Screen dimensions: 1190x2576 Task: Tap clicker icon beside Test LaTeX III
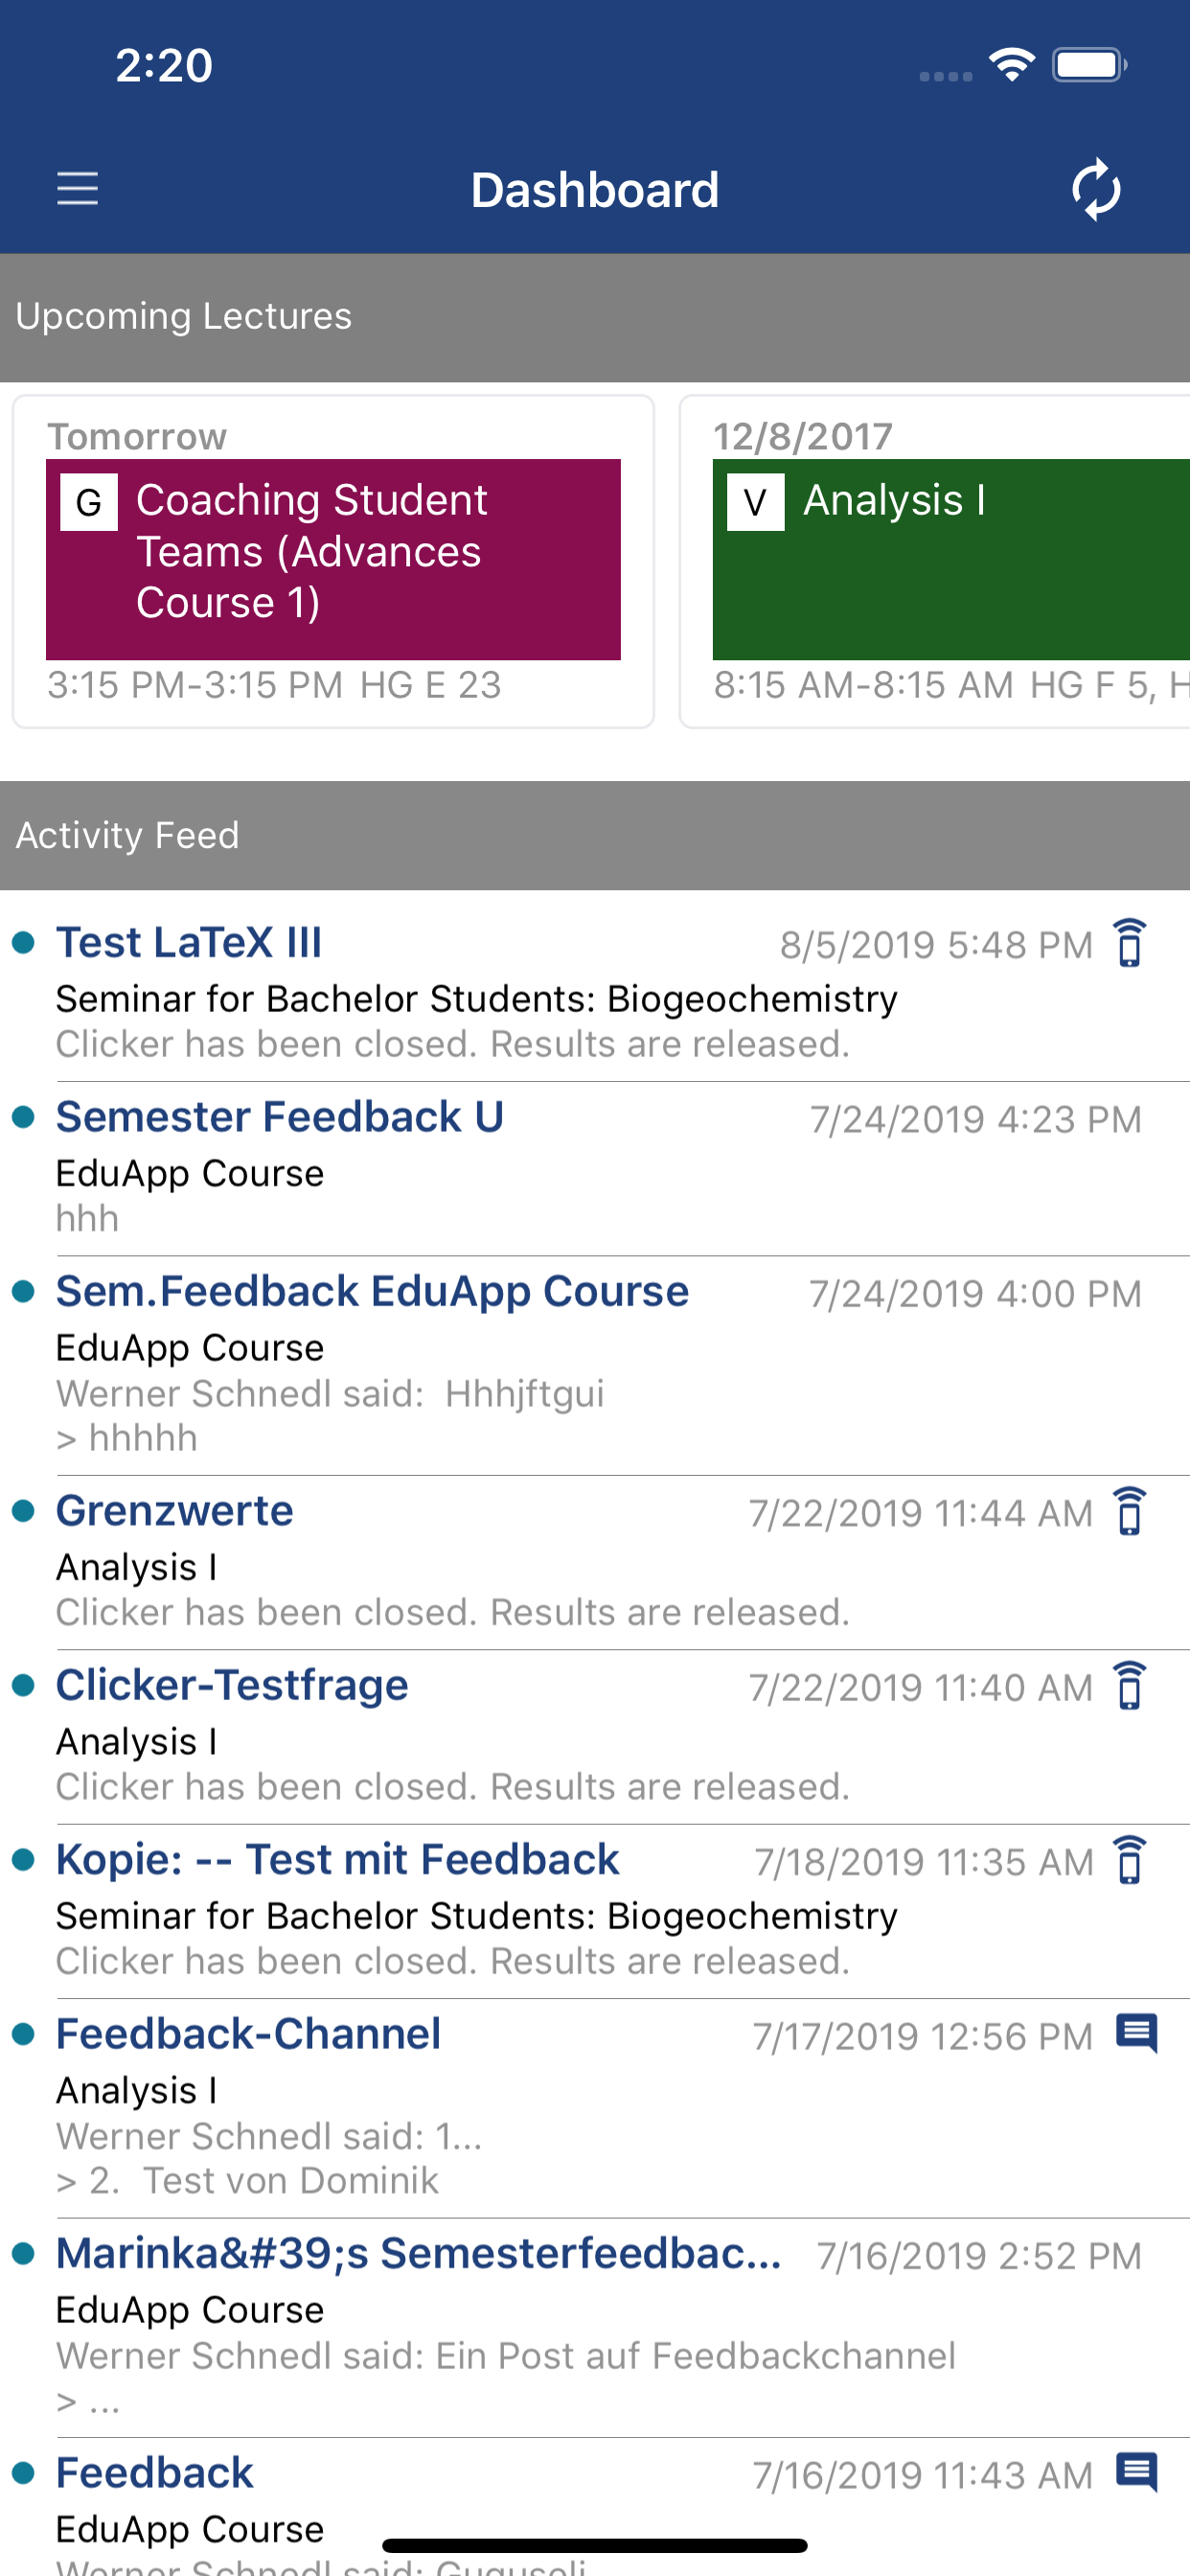1130,943
